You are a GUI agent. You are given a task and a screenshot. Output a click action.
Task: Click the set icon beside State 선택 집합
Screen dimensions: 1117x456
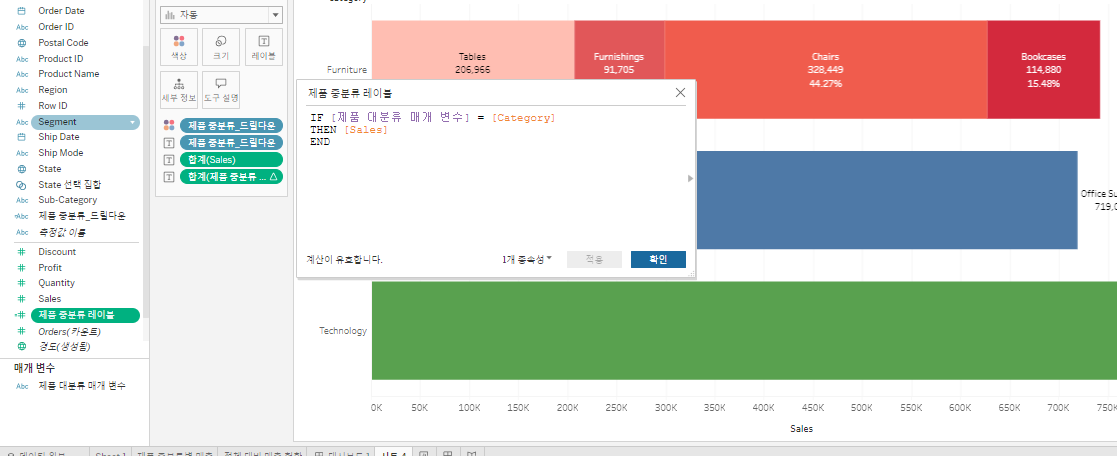coord(21,185)
